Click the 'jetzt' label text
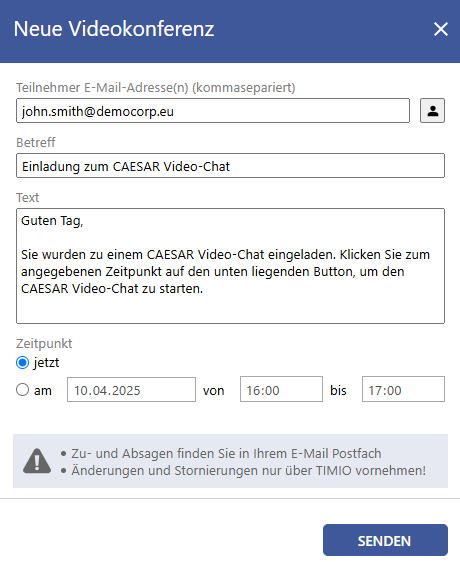 (x=46, y=363)
